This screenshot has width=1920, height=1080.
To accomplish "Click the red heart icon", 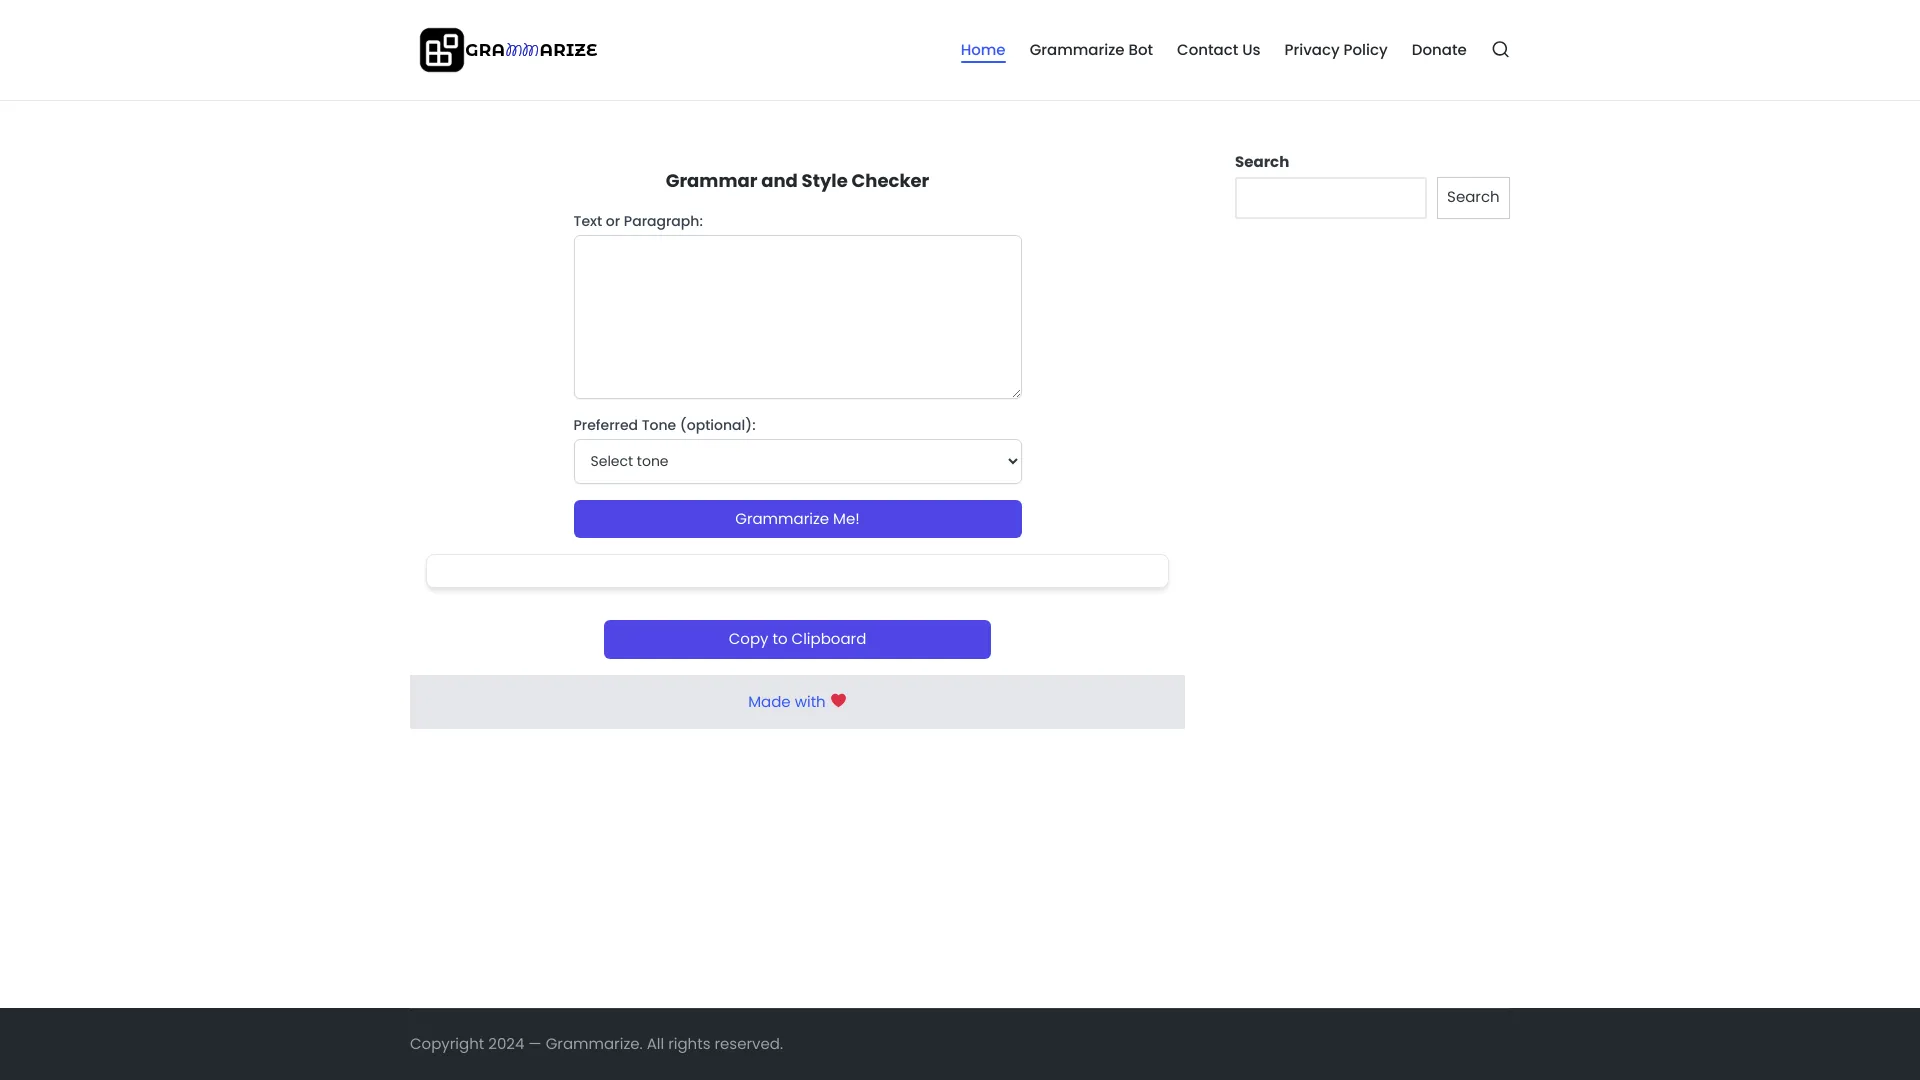I will click(x=838, y=701).
